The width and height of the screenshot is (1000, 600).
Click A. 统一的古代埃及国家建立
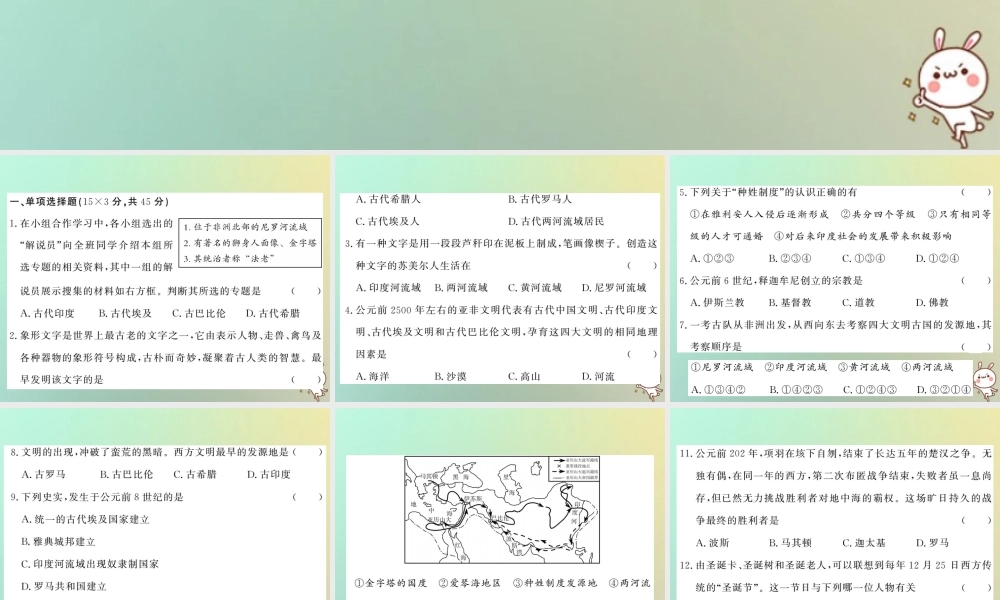tap(85, 520)
